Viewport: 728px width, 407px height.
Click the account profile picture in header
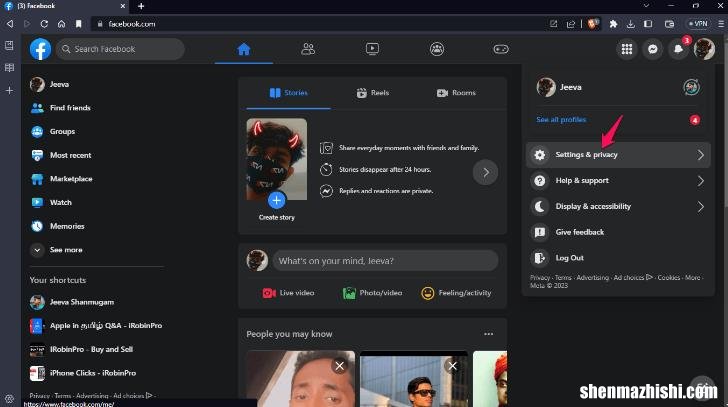(704, 49)
